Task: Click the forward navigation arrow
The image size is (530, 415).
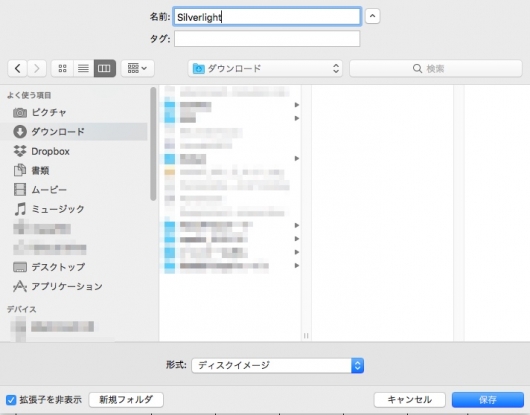Action: [x=37, y=69]
